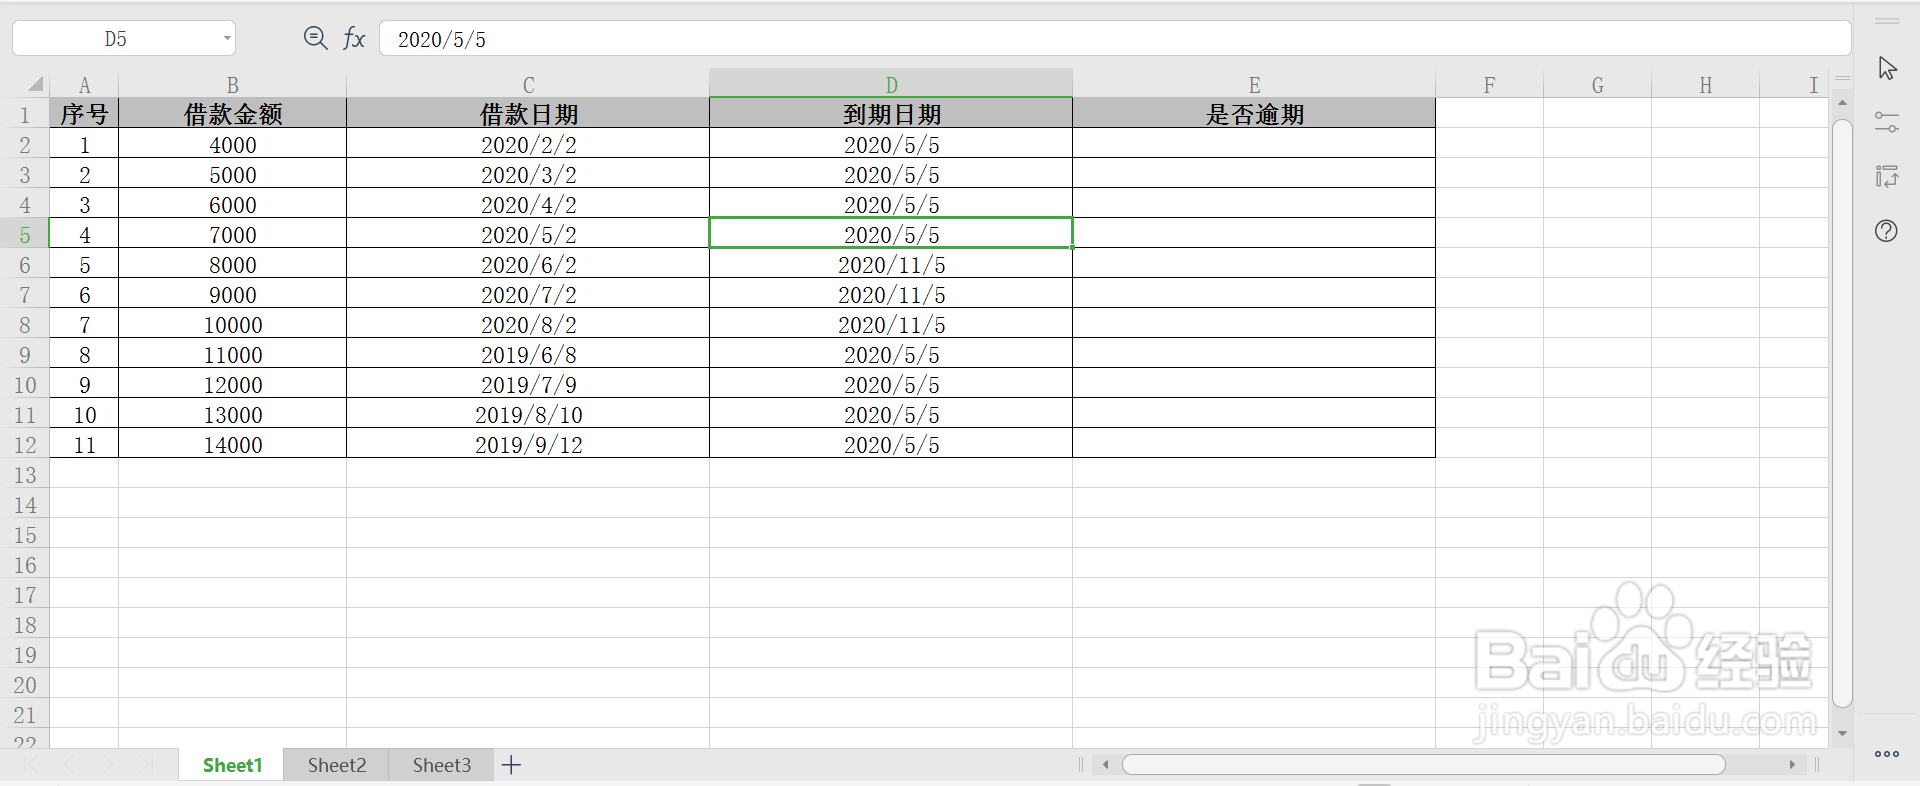Click the 到期日期 header cell

point(891,113)
